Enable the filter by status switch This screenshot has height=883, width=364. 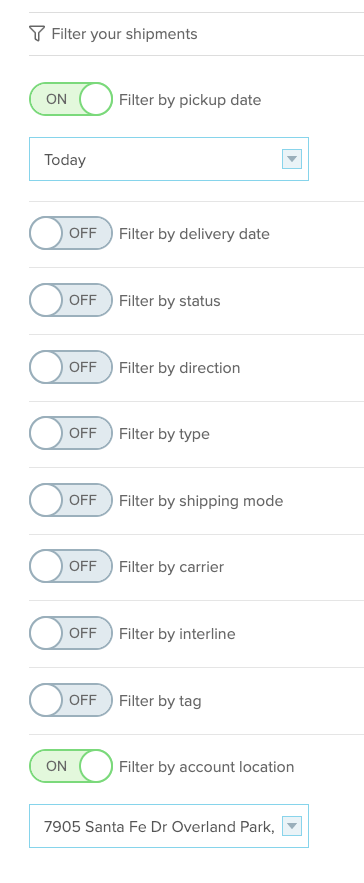[x=71, y=300]
